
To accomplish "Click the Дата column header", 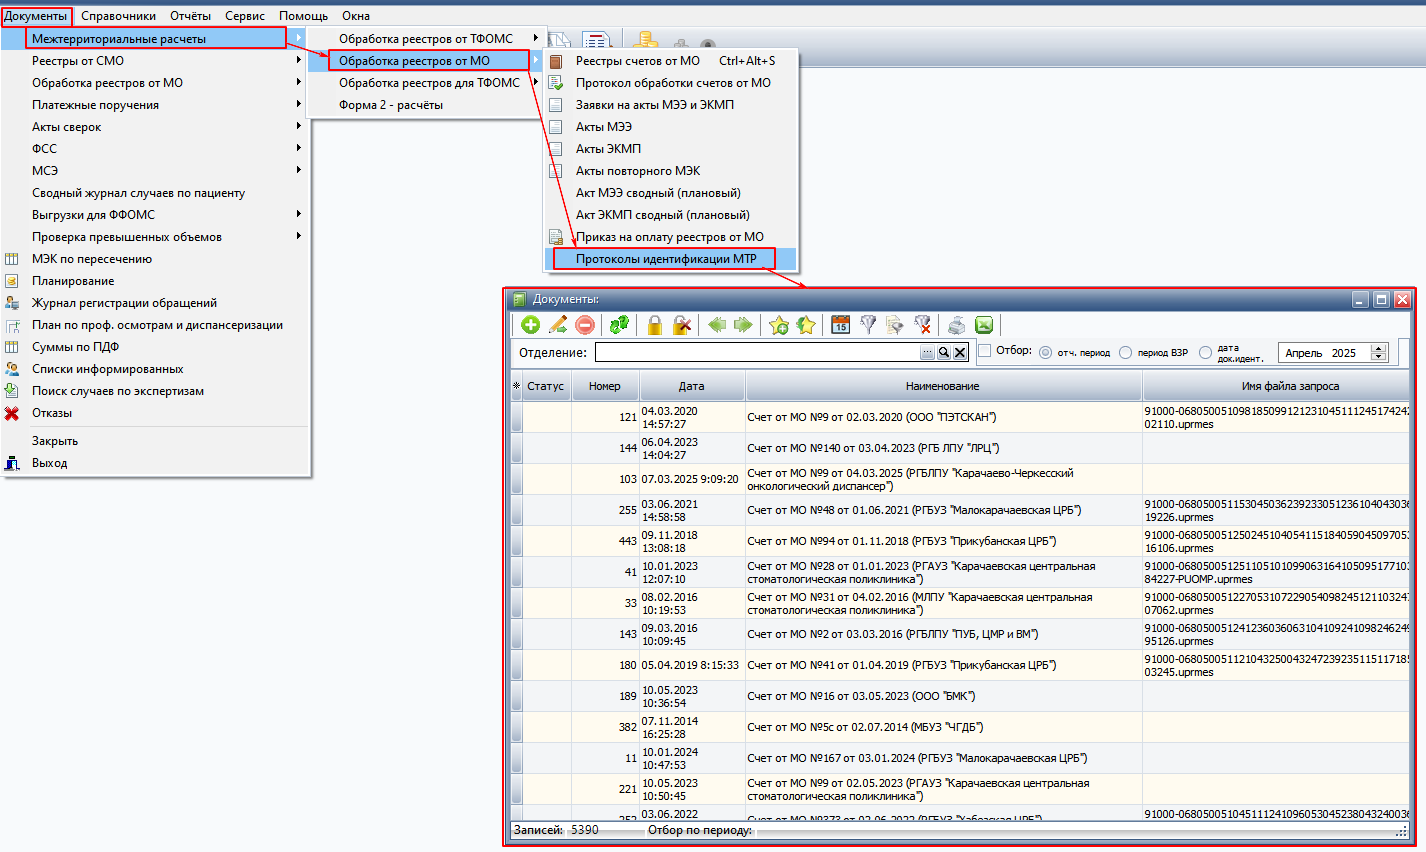I will point(691,386).
